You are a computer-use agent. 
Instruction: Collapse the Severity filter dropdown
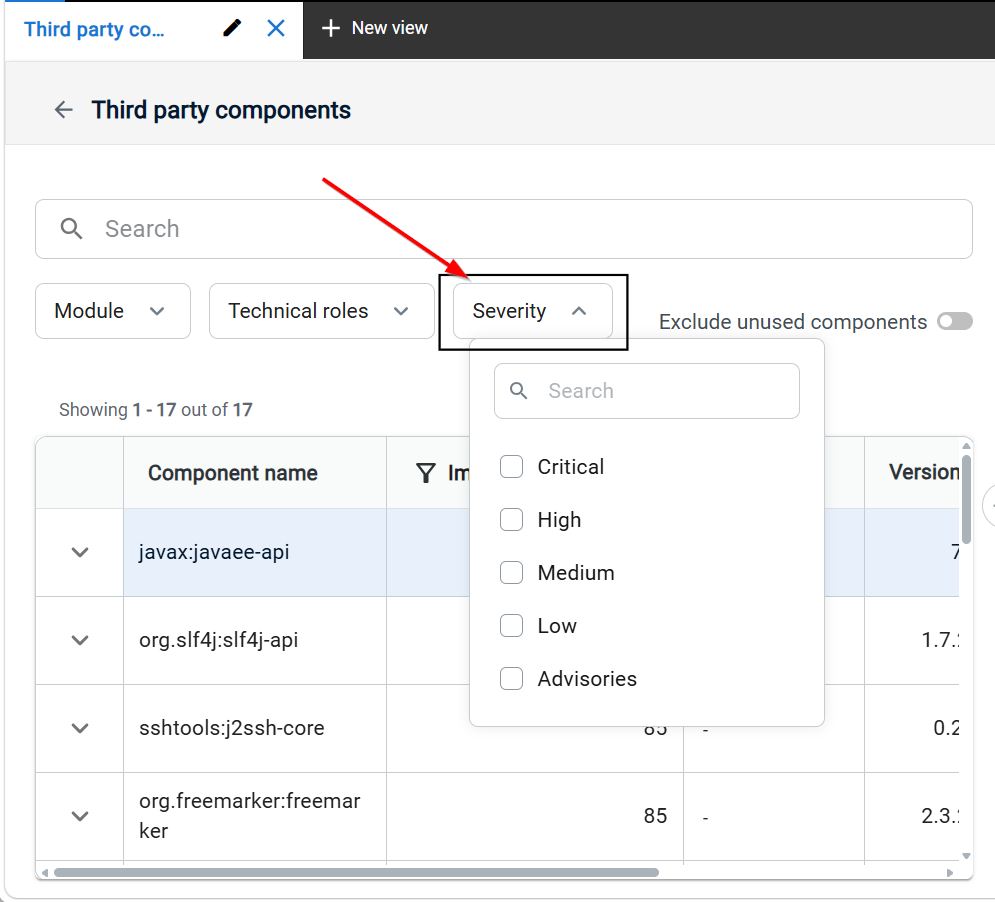532,311
